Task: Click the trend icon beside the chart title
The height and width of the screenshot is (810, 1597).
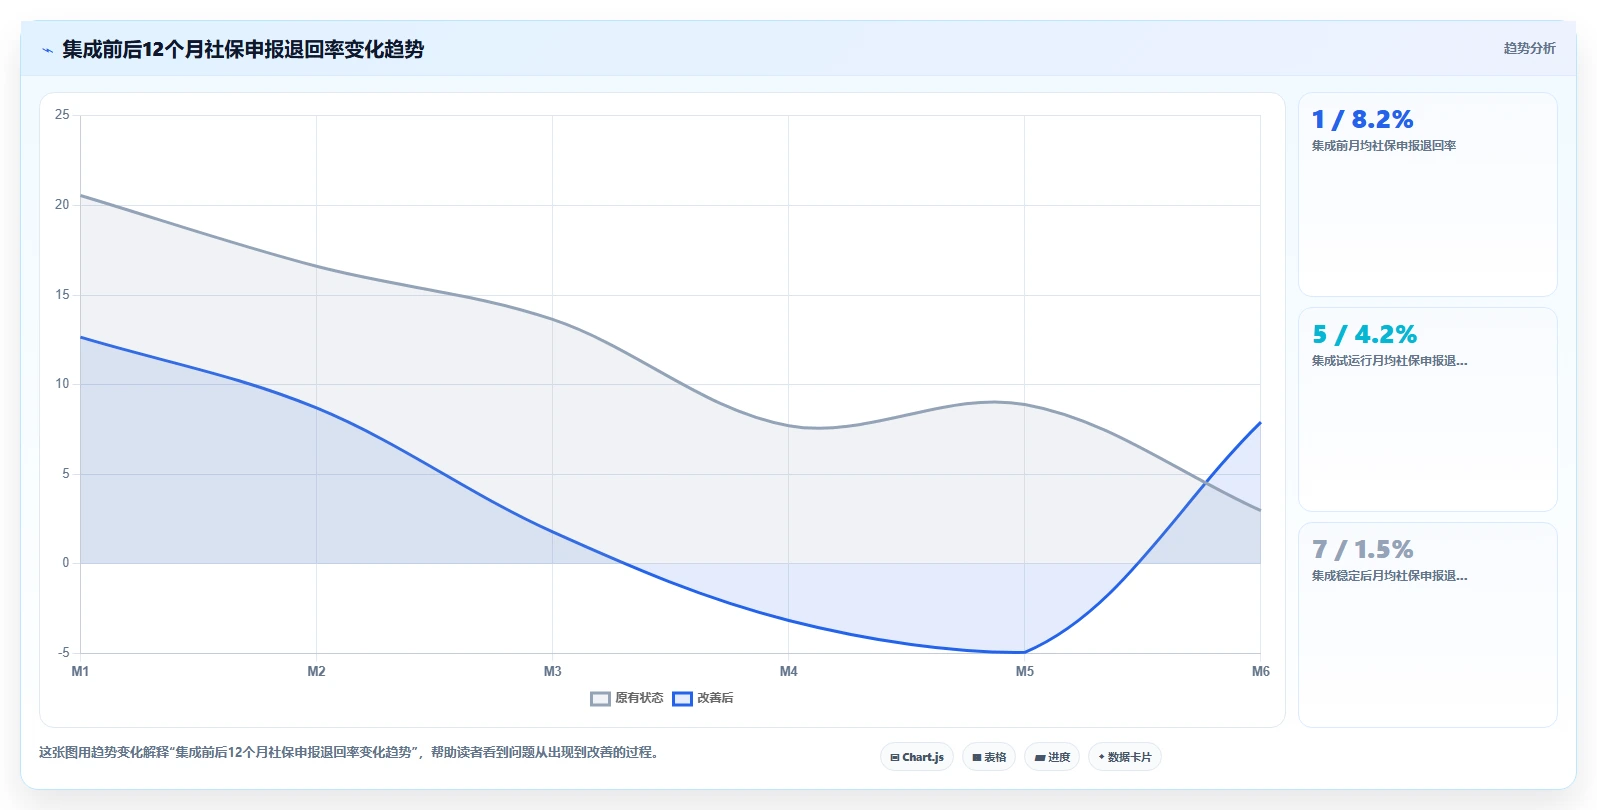Action: [47, 50]
